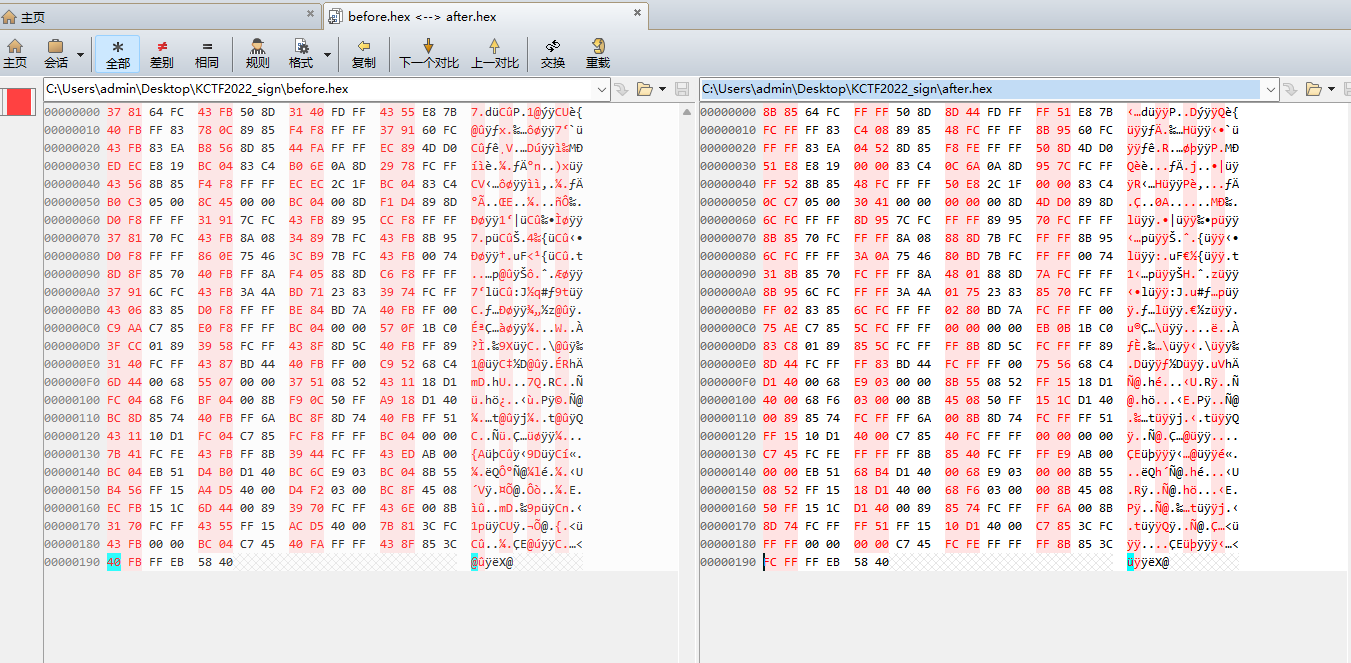The image size is (1351, 663).
Task: Open the before.hex path history dropdown
Action: click(601, 89)
